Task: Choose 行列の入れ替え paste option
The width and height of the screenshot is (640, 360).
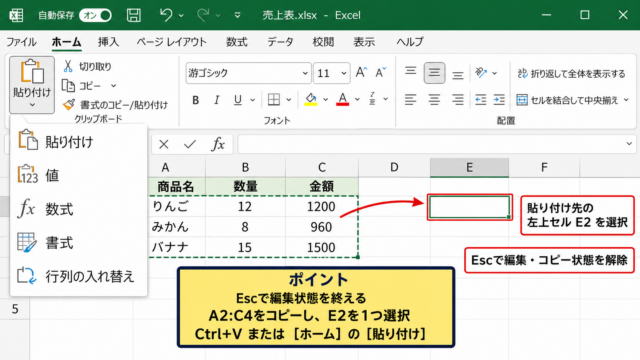Action: (x=78, y=276)
